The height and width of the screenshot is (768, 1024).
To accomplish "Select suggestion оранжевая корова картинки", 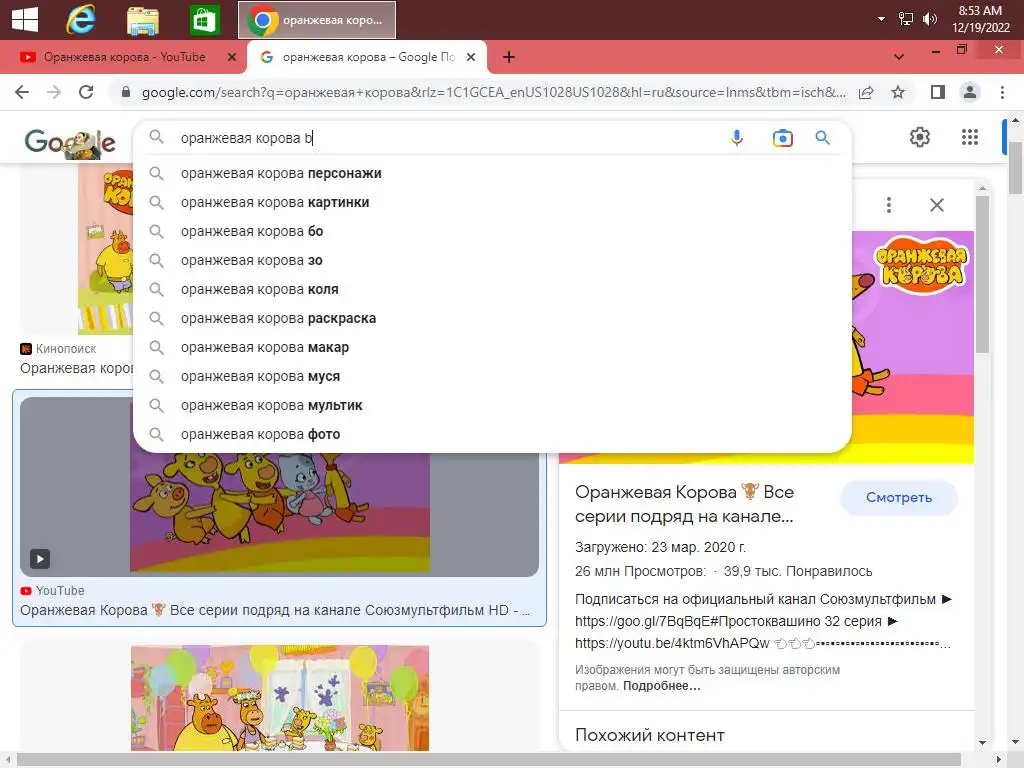I will (492, 202).
